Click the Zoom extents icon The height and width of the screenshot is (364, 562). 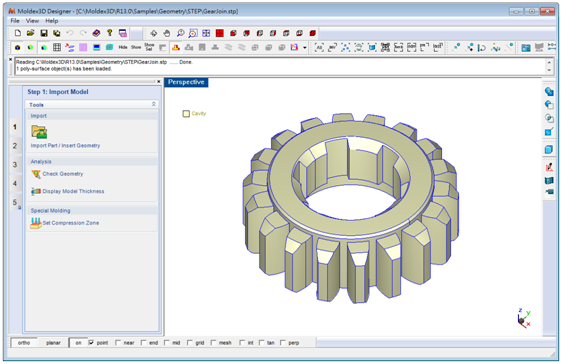[x=206, y=33]
